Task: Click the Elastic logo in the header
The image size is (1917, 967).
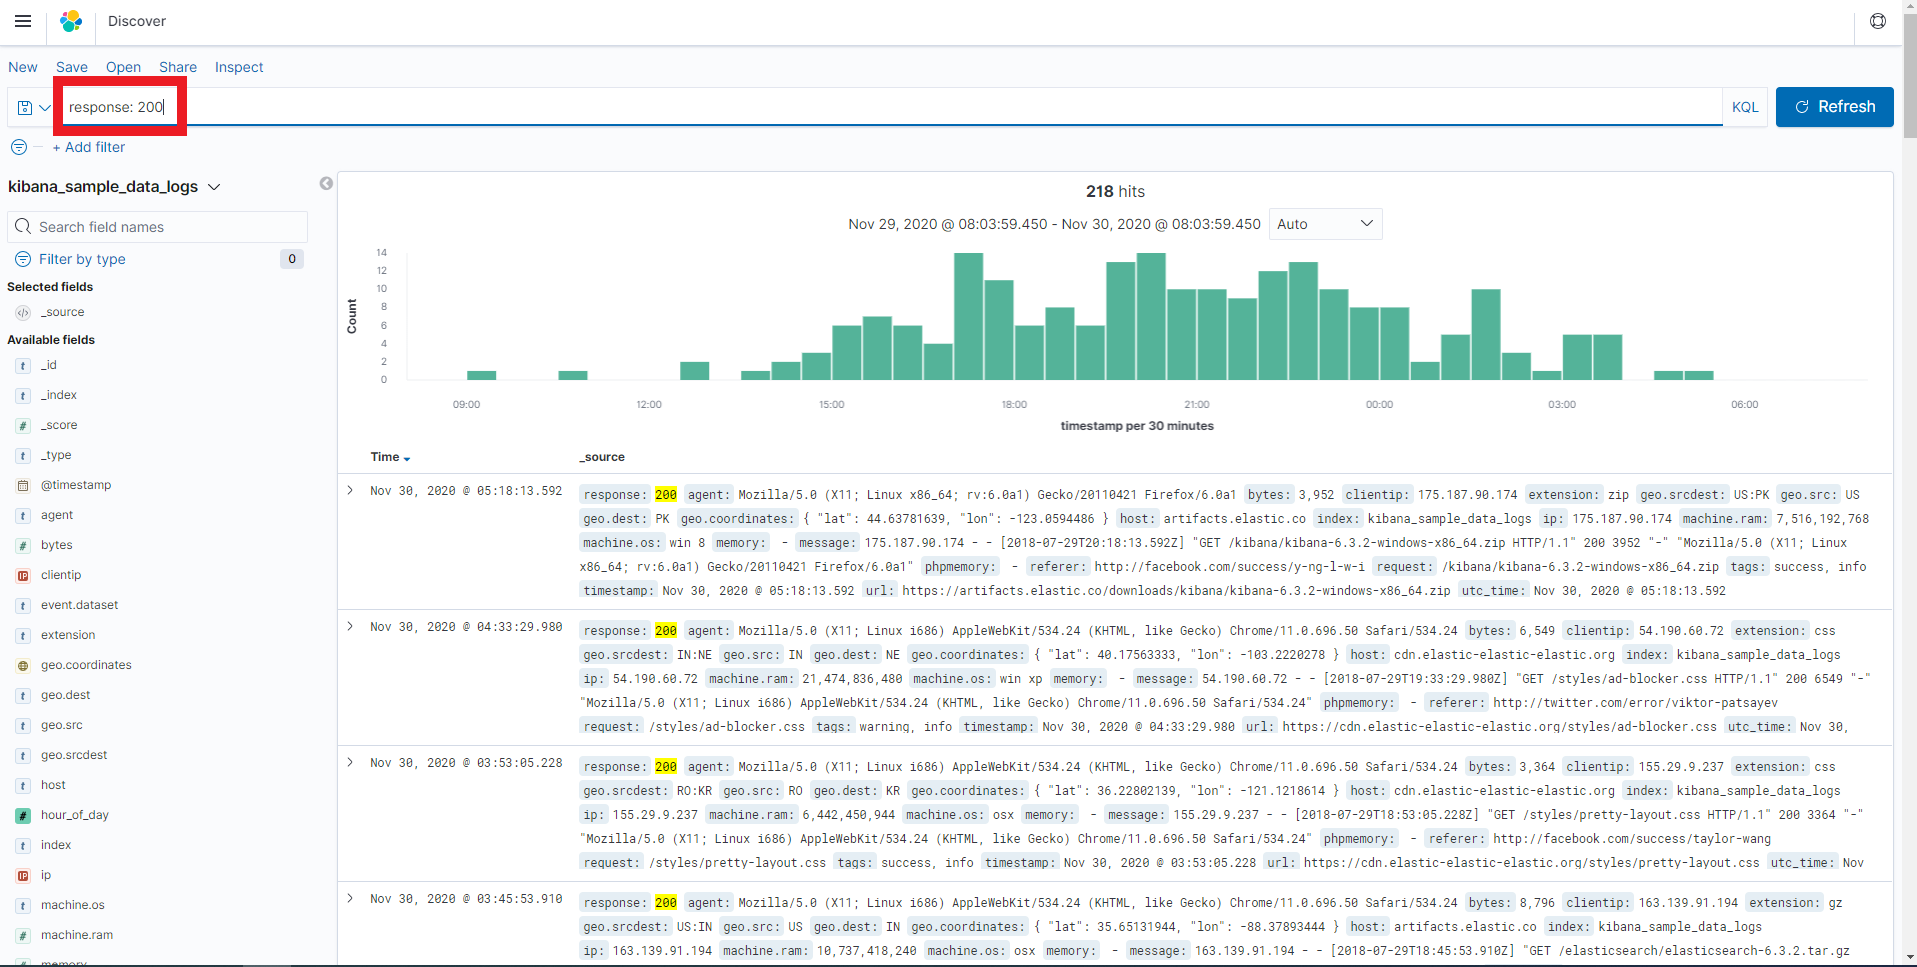Action: click(70, 20)
